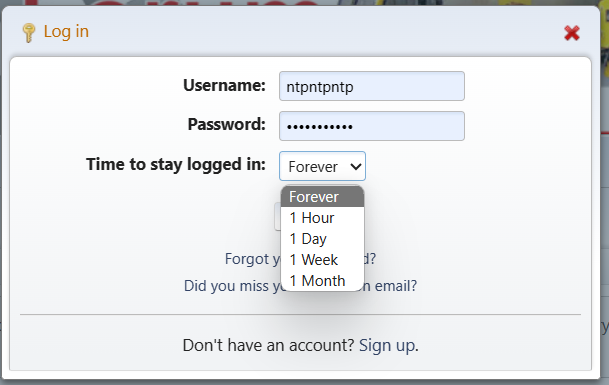The height and width of the screenshot is (385, 609).
Task: Choose 1 Day from the dropdown list
Action: [322, 239]
